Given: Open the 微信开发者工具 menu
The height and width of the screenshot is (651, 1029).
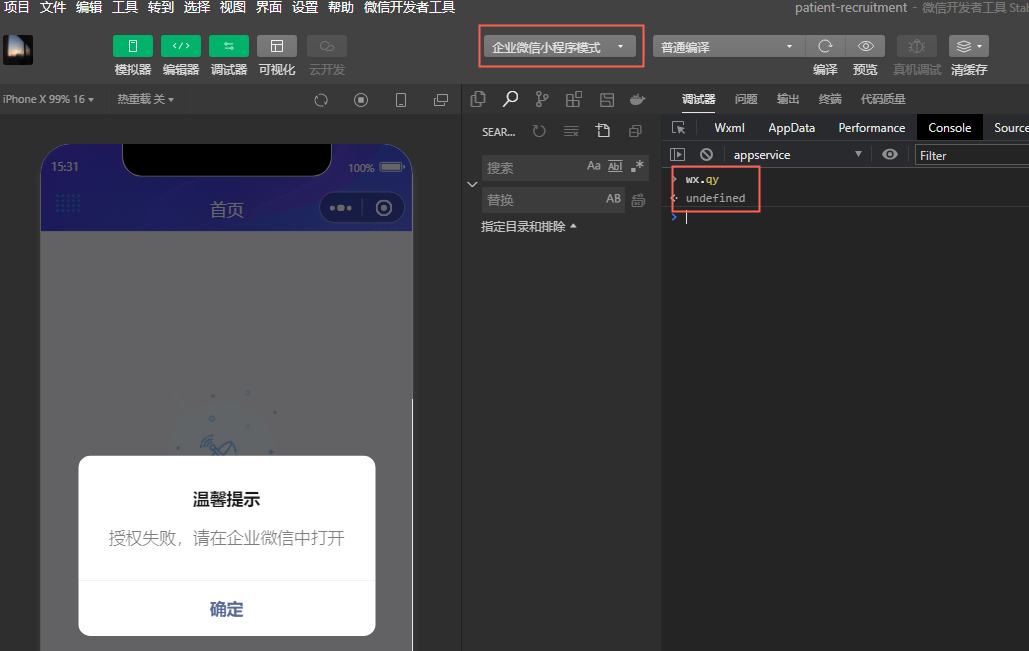Looking at the screenshot, I should 409,7.
